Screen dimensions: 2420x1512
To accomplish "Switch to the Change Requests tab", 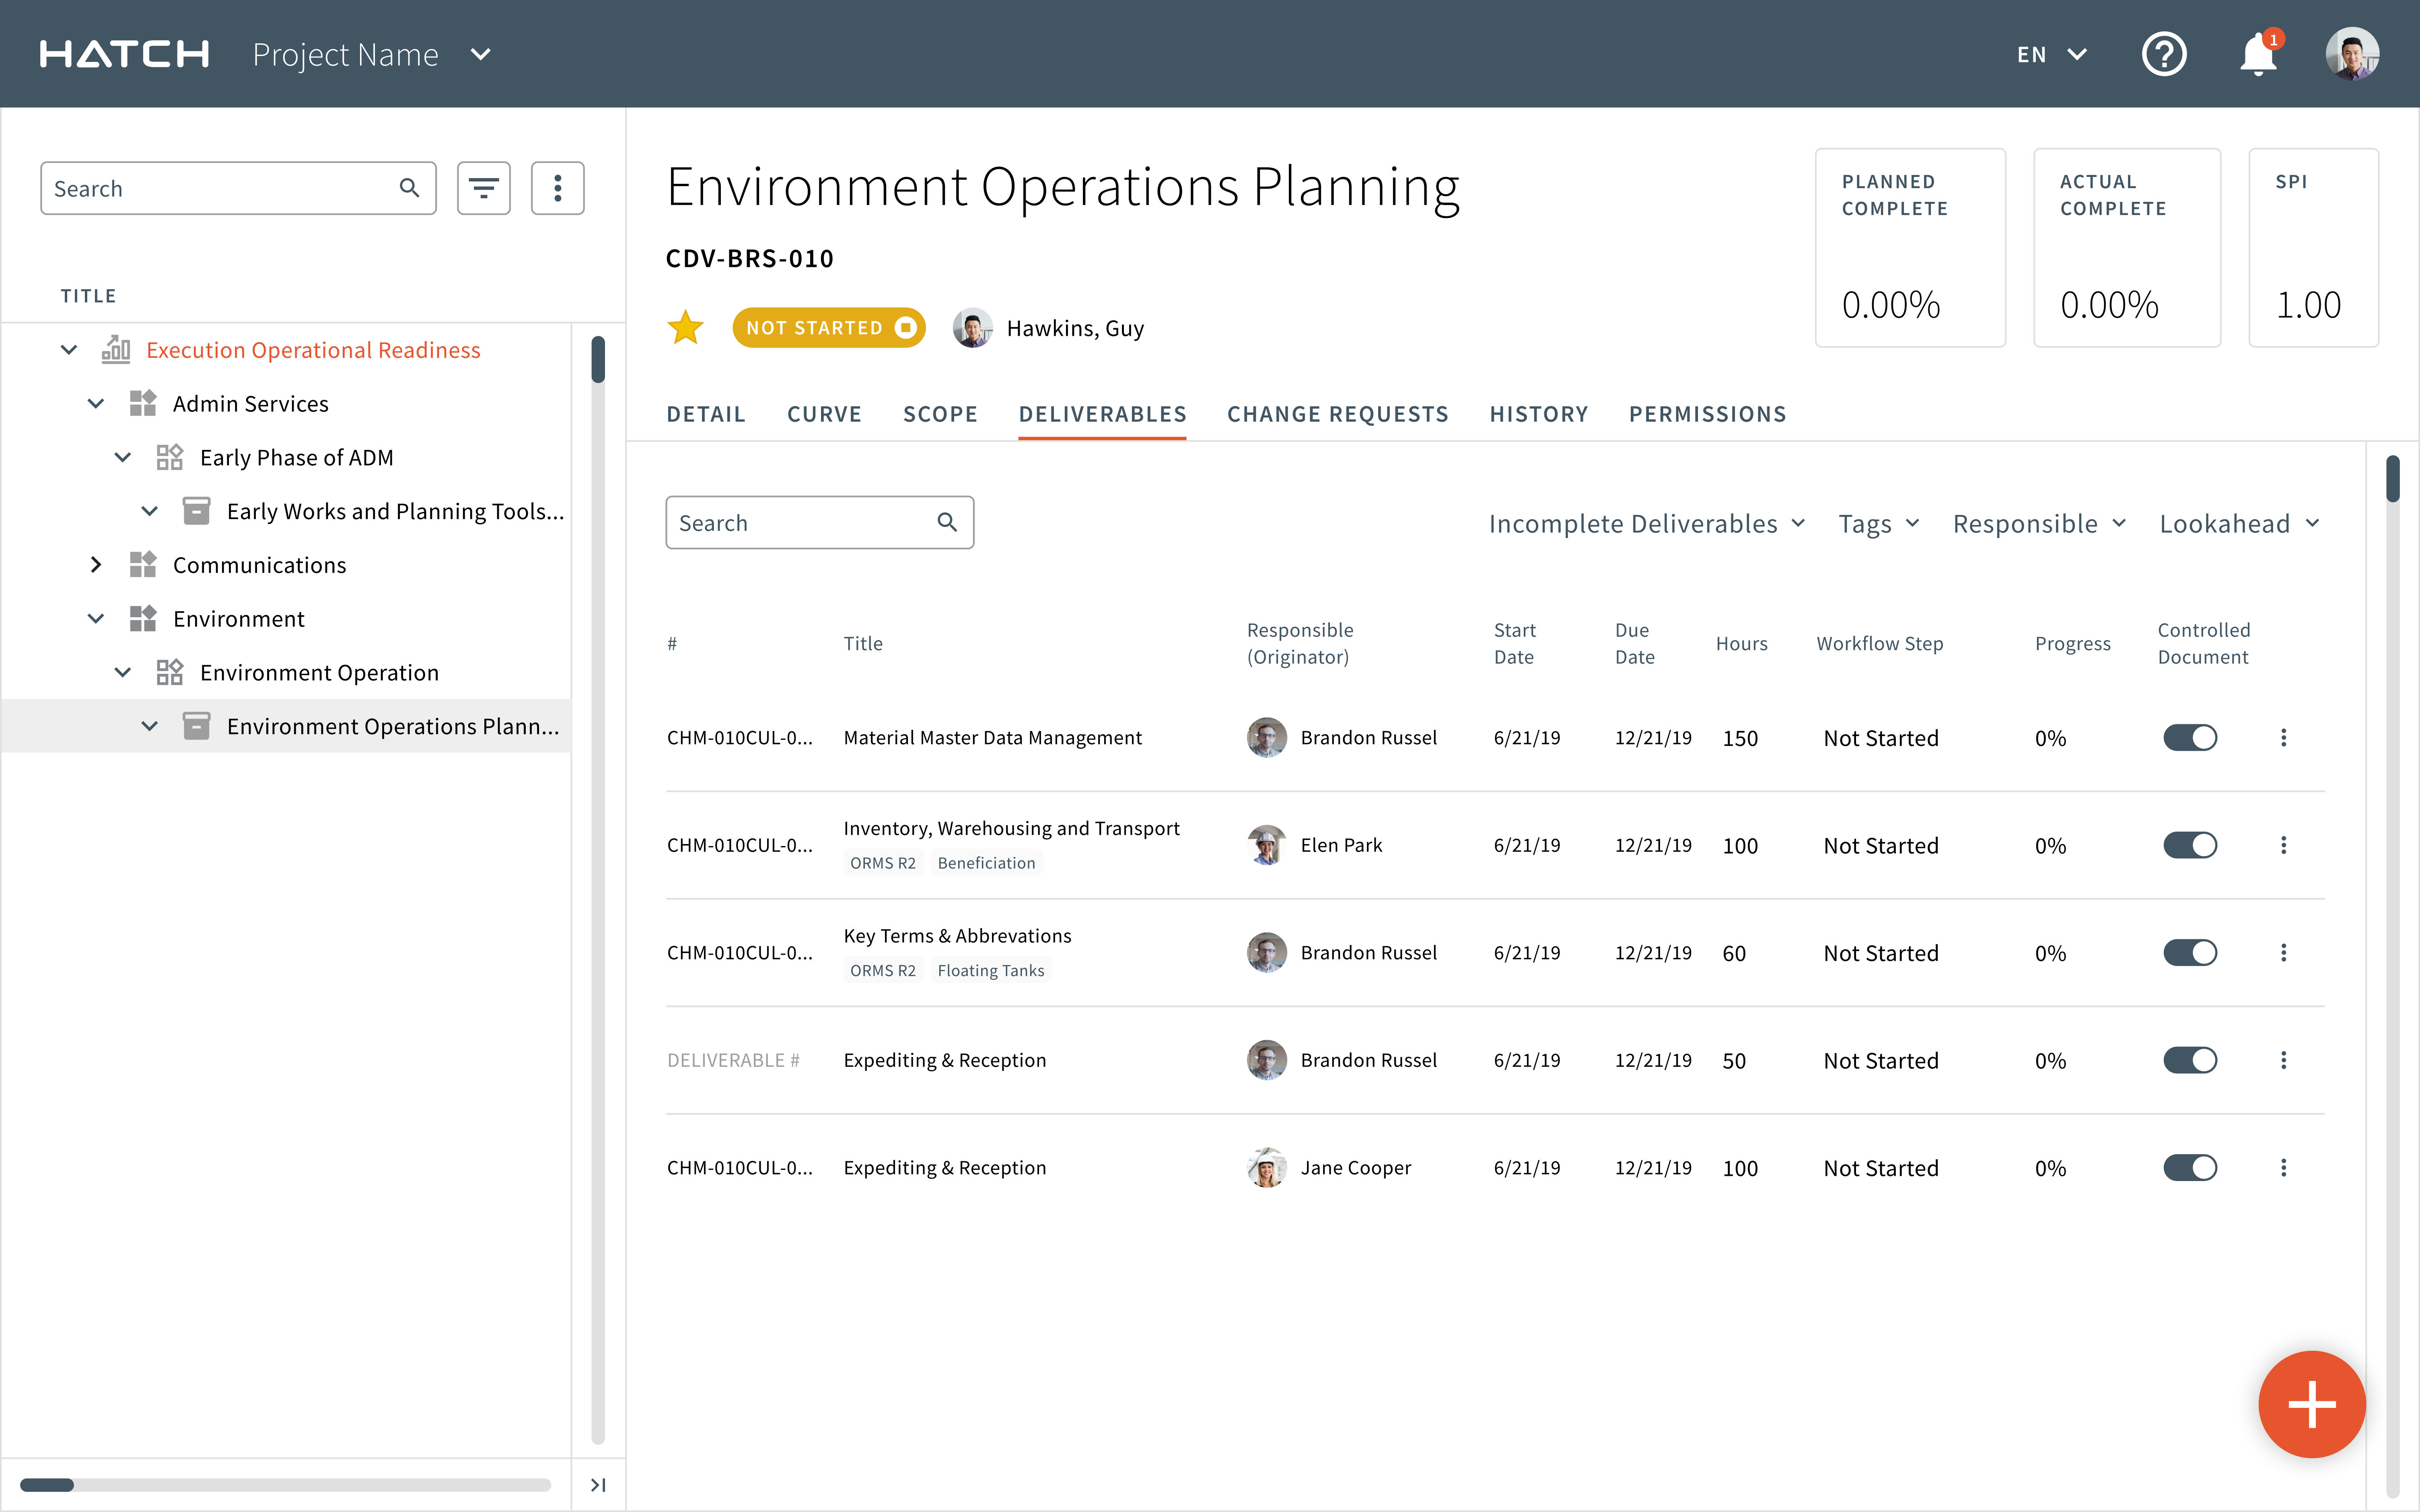I will tap(1337, 414).
